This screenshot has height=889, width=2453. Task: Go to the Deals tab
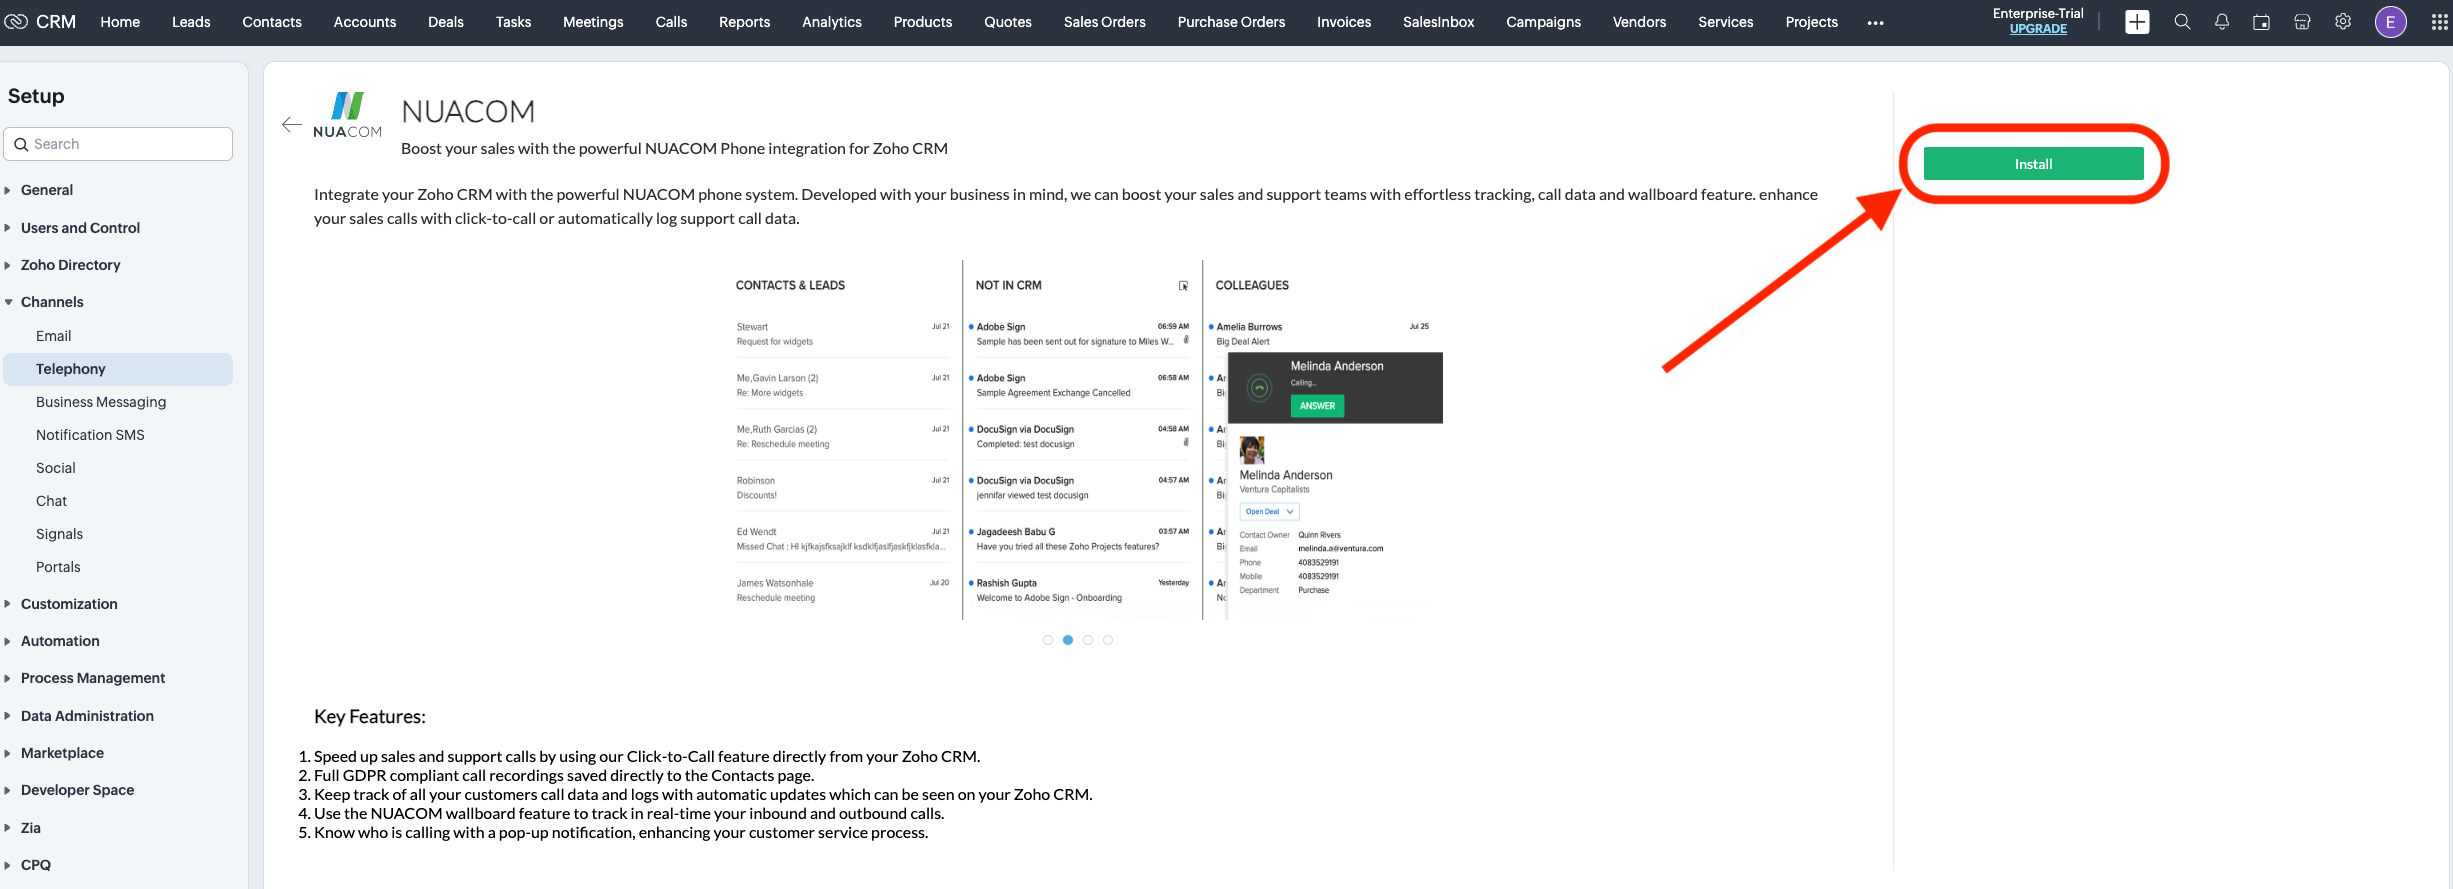point(446,22)
